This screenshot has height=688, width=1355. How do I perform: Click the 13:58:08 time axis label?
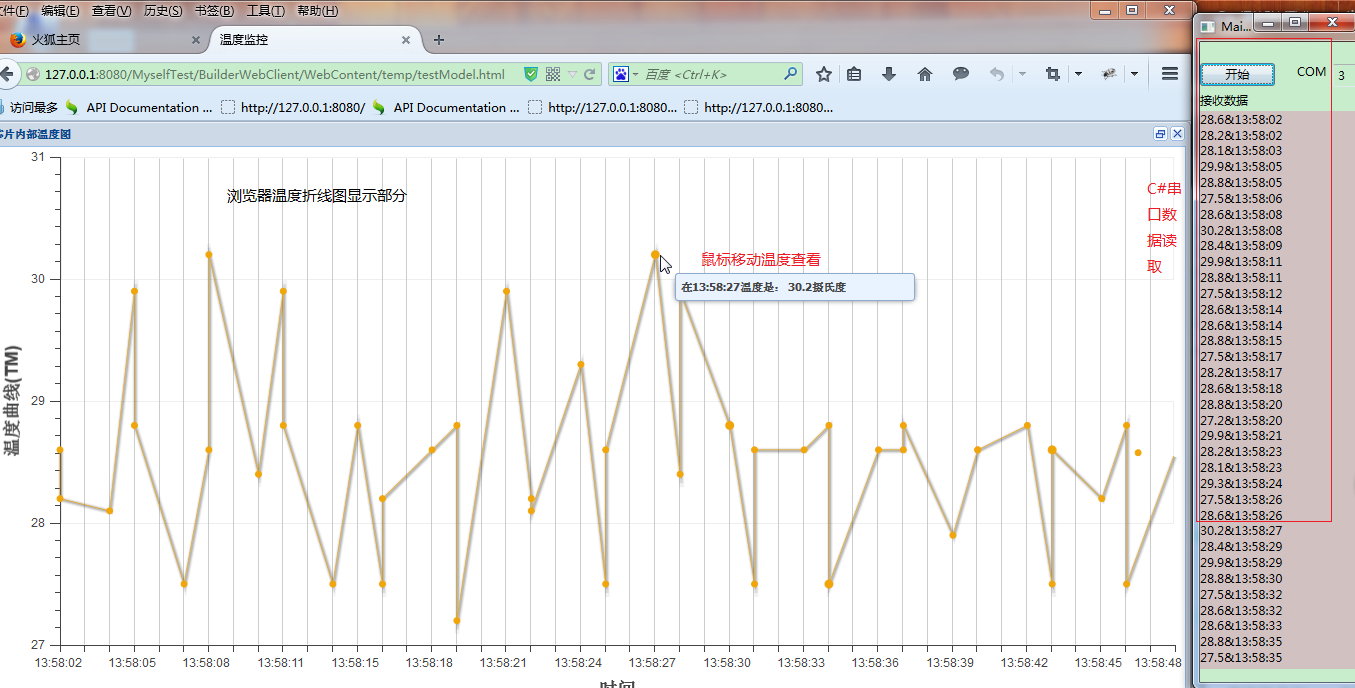pyautogui.click(x=207, y=663)
